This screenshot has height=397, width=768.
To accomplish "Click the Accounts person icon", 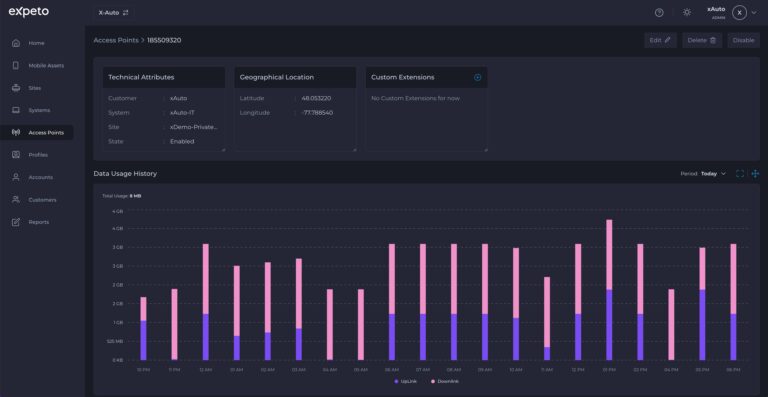I will (x=16, y=177).
